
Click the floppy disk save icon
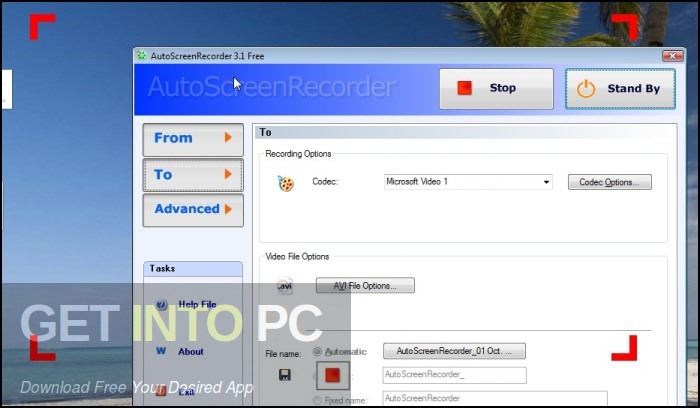click(x=285, y=375)
